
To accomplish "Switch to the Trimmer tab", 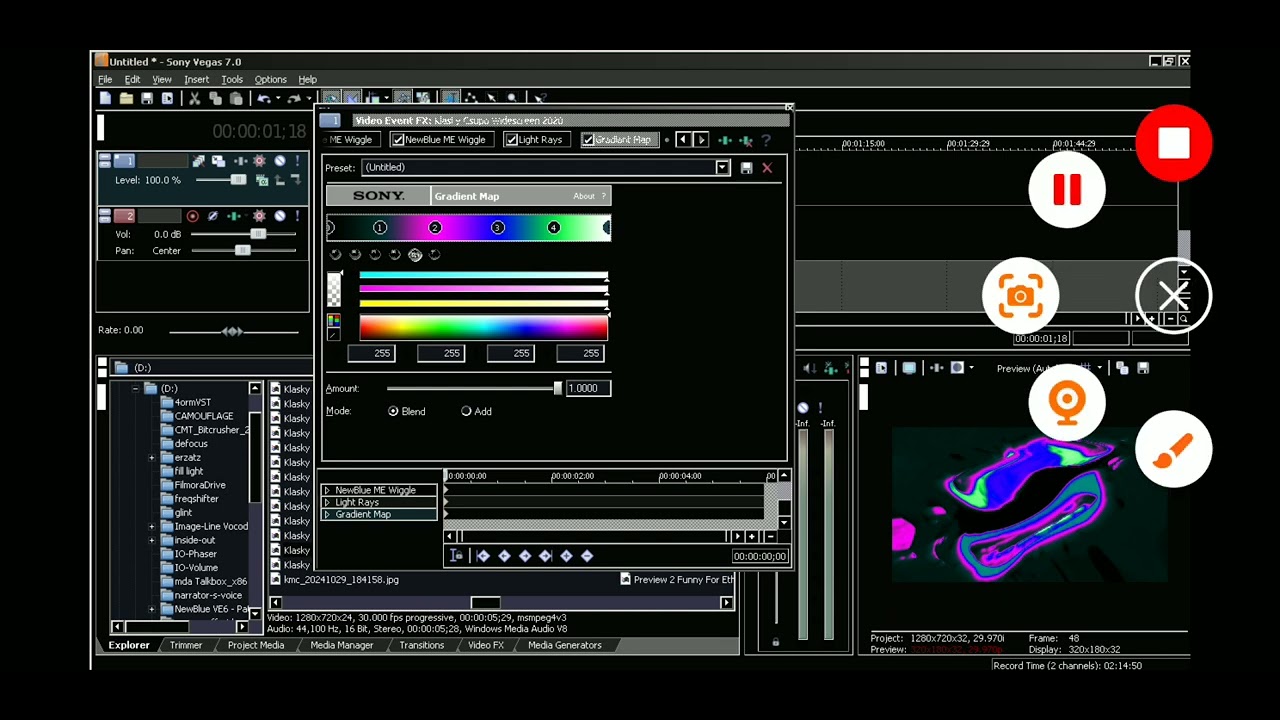I will click(x=185, y=646).
